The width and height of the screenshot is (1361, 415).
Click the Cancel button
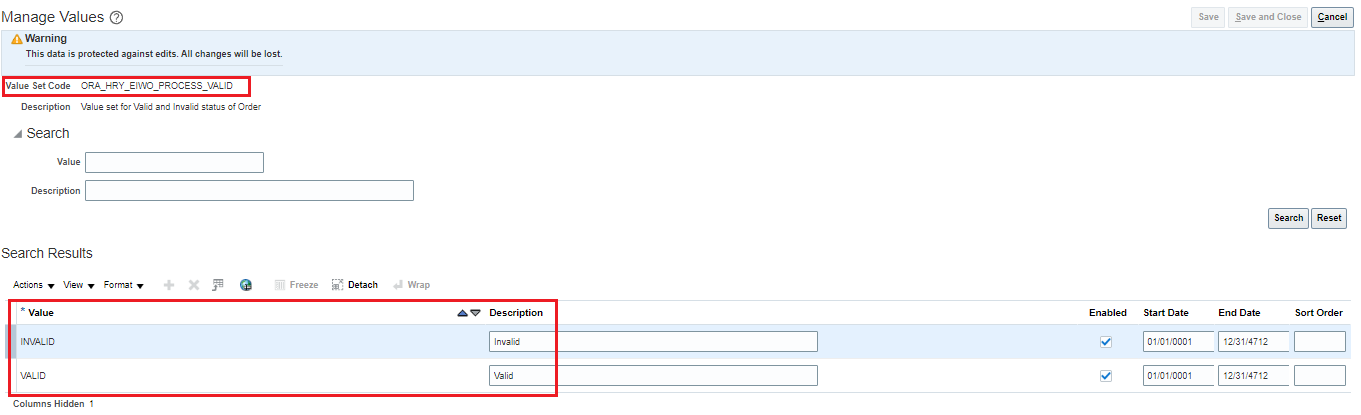[x=1332, y=17]
